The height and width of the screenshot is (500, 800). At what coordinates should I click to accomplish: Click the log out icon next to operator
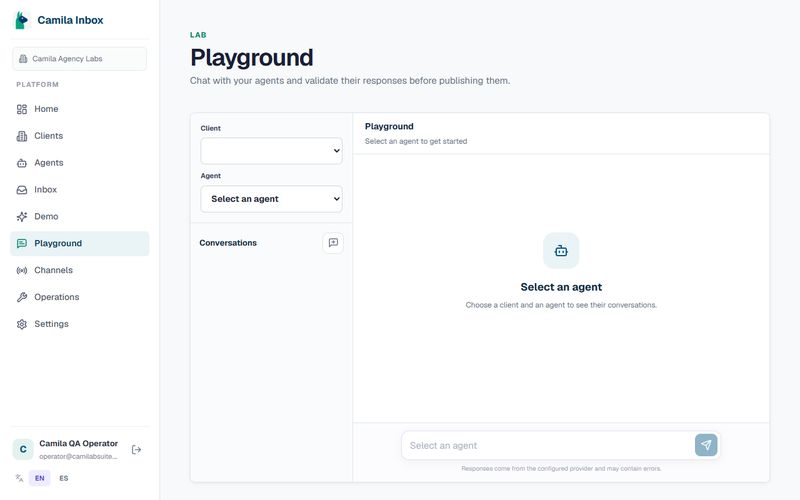click(136, 449)
